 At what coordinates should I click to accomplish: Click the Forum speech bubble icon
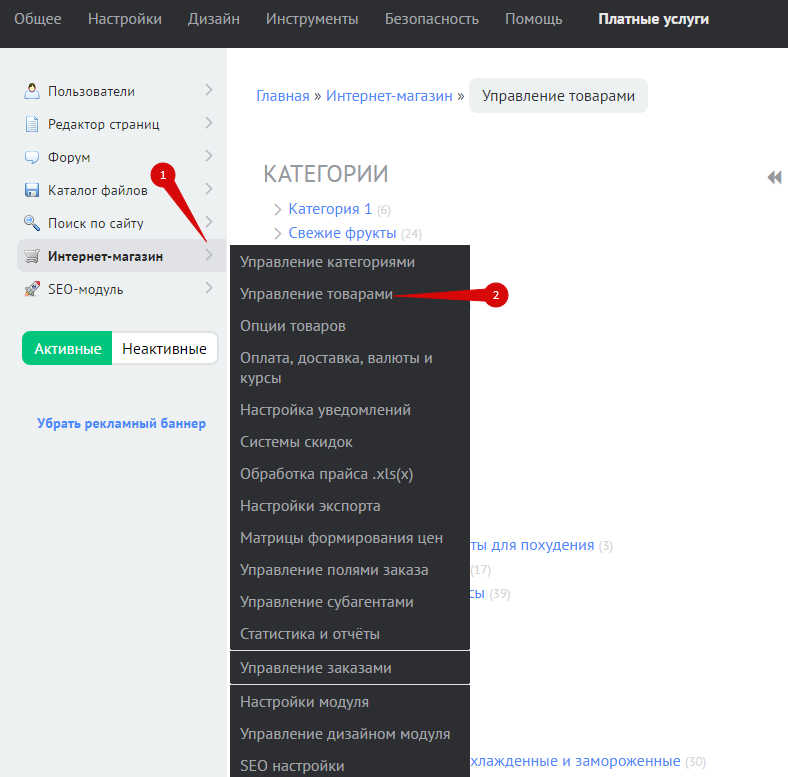click(32, 157)
